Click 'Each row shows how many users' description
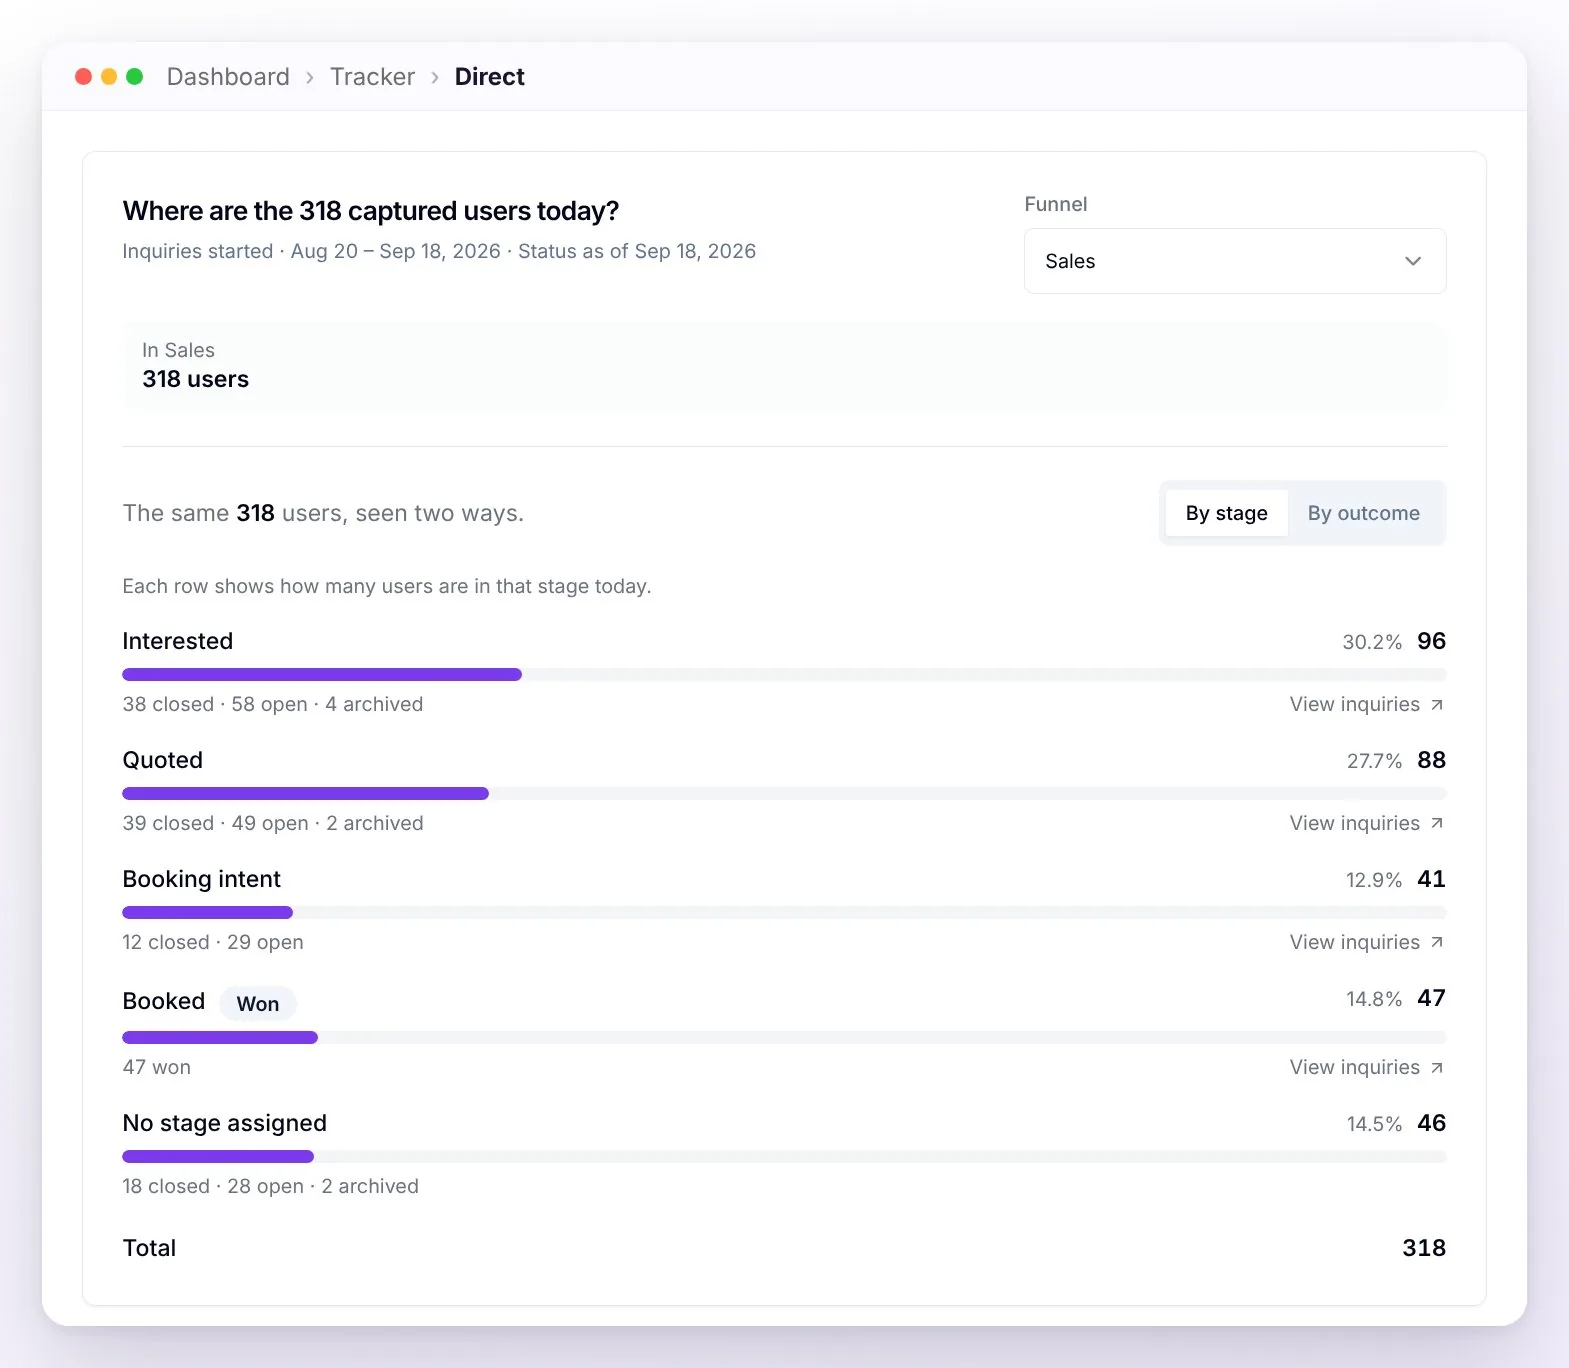1569x1368 pixels. (387, 586)
